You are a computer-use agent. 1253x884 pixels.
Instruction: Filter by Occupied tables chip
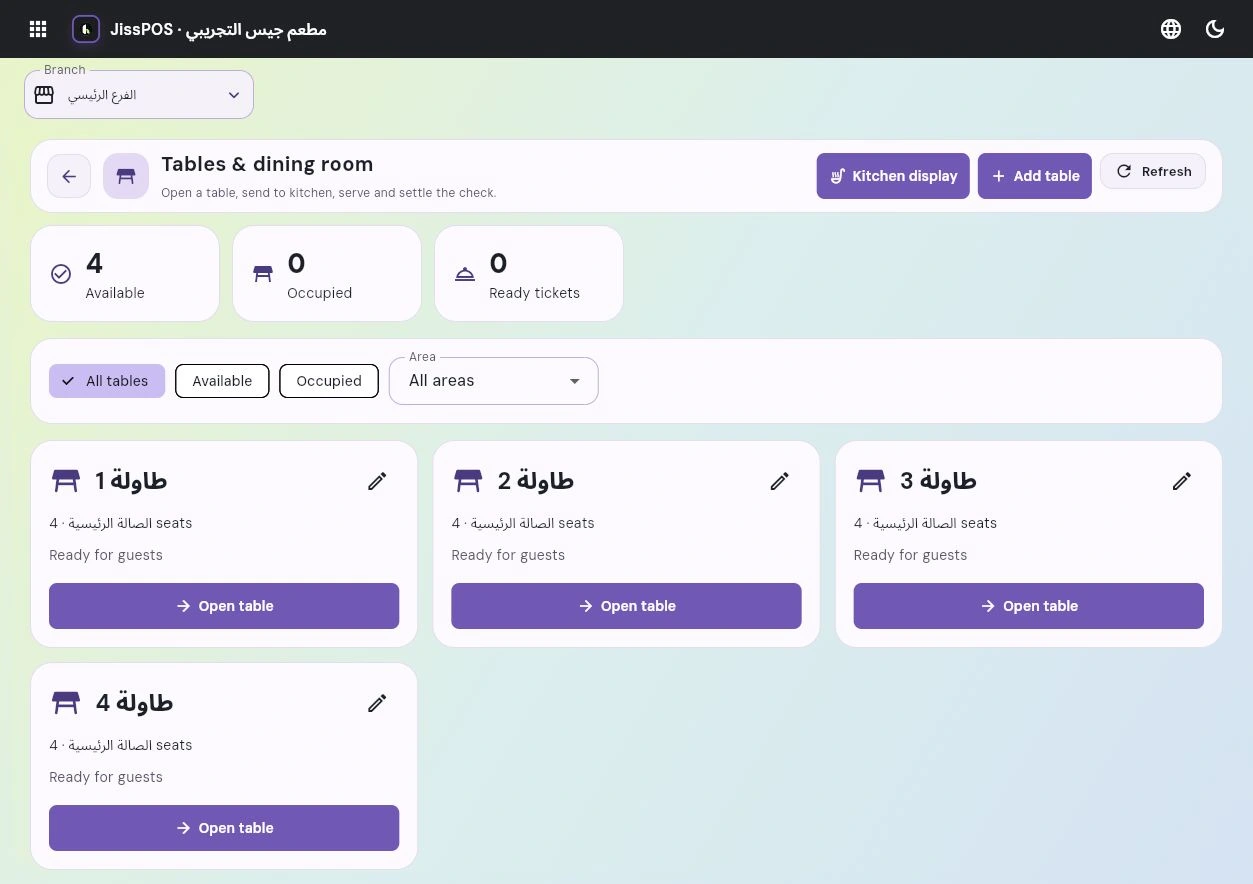point(329,381)
